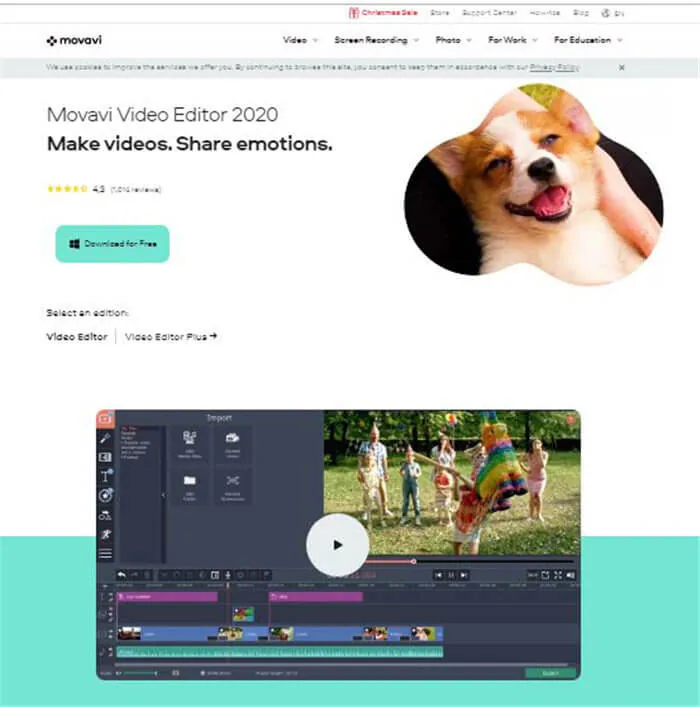This screenshot has height=707, width=700.
Task: Open the language globe selector
Action: point(612,13)
